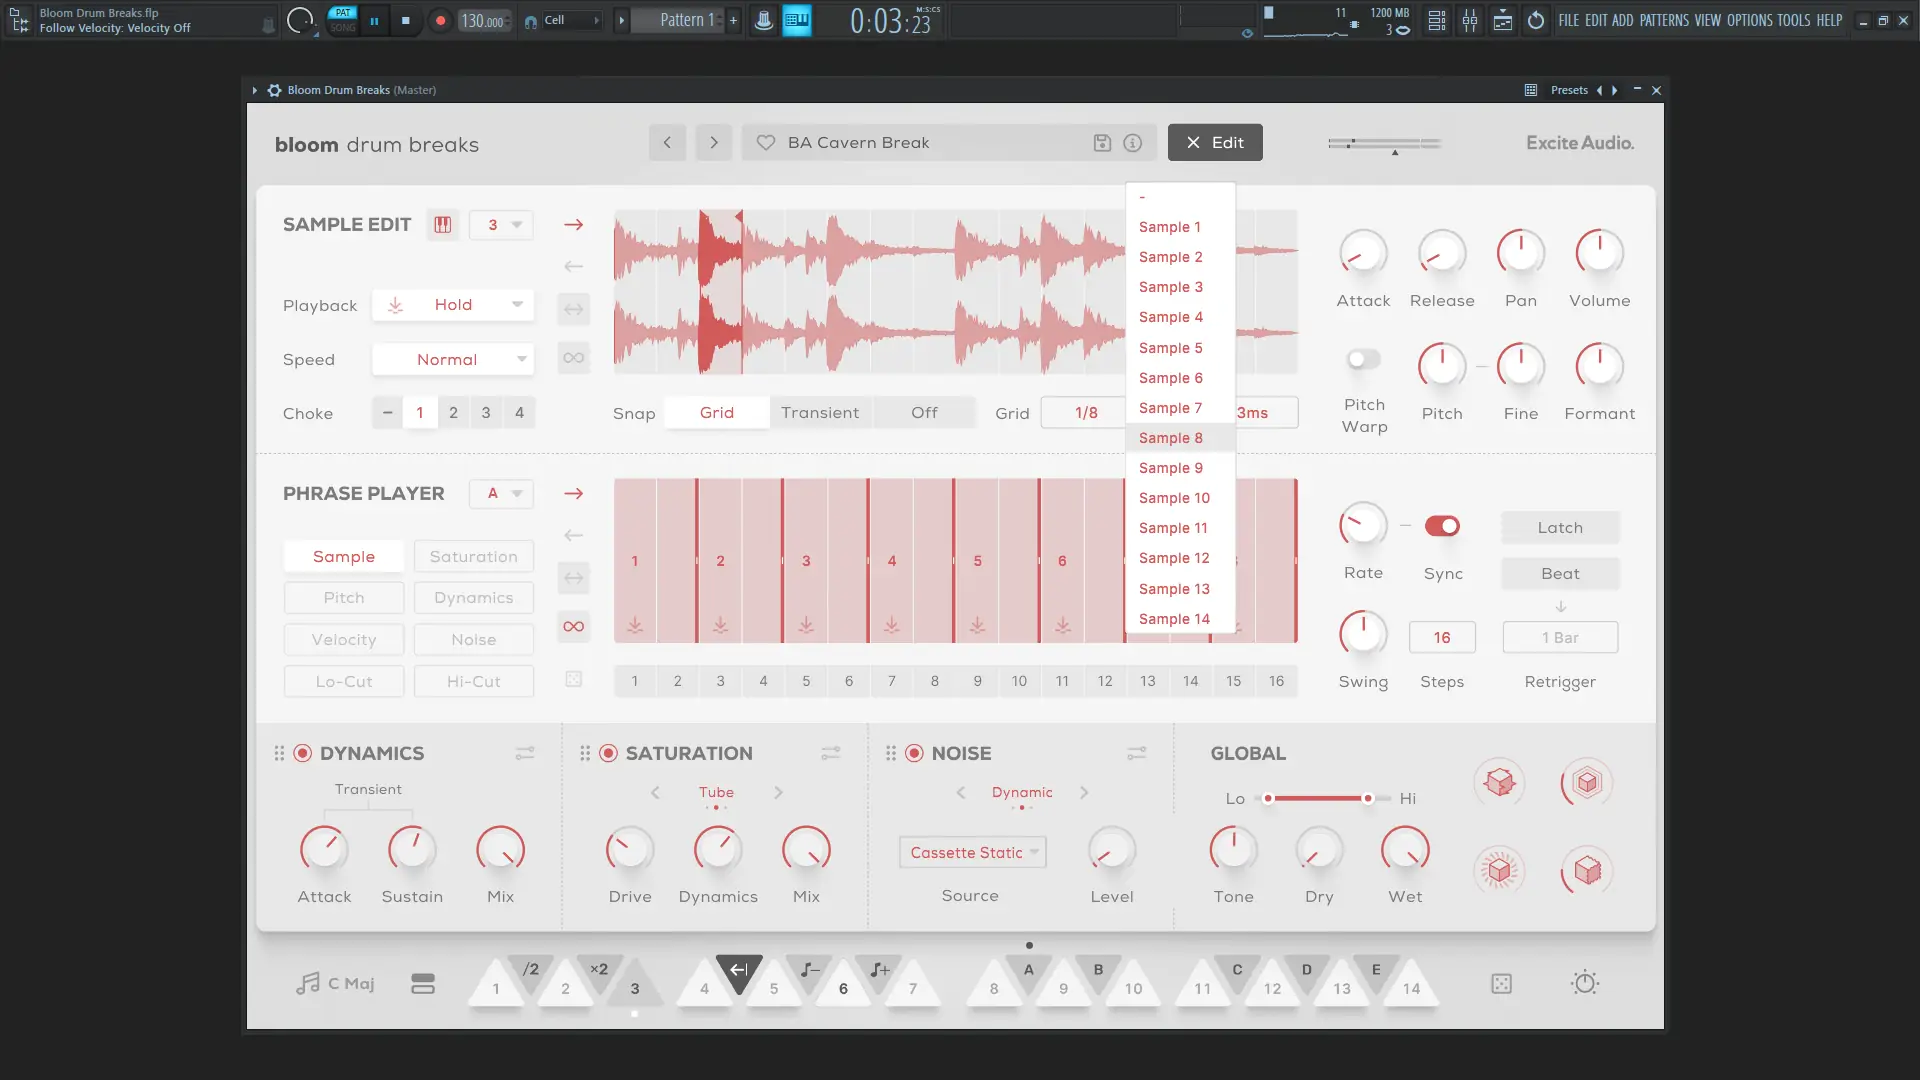Click the Edit button
The image size is (1920, 1080).
(x=1215, y=143)
